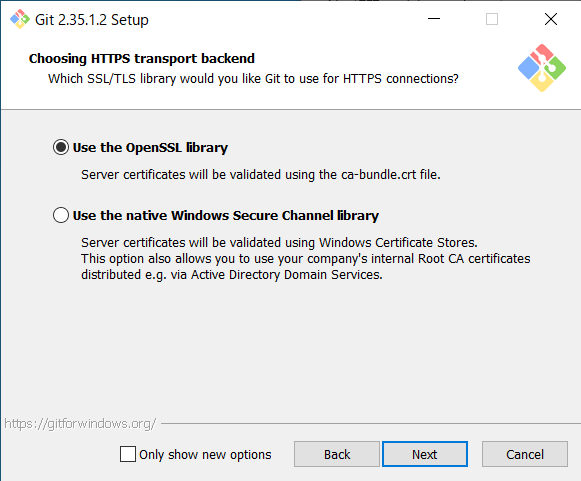Screen dimensions: 581x481
Task: Go to previous page with Back
Action: (x=337, y=454)
